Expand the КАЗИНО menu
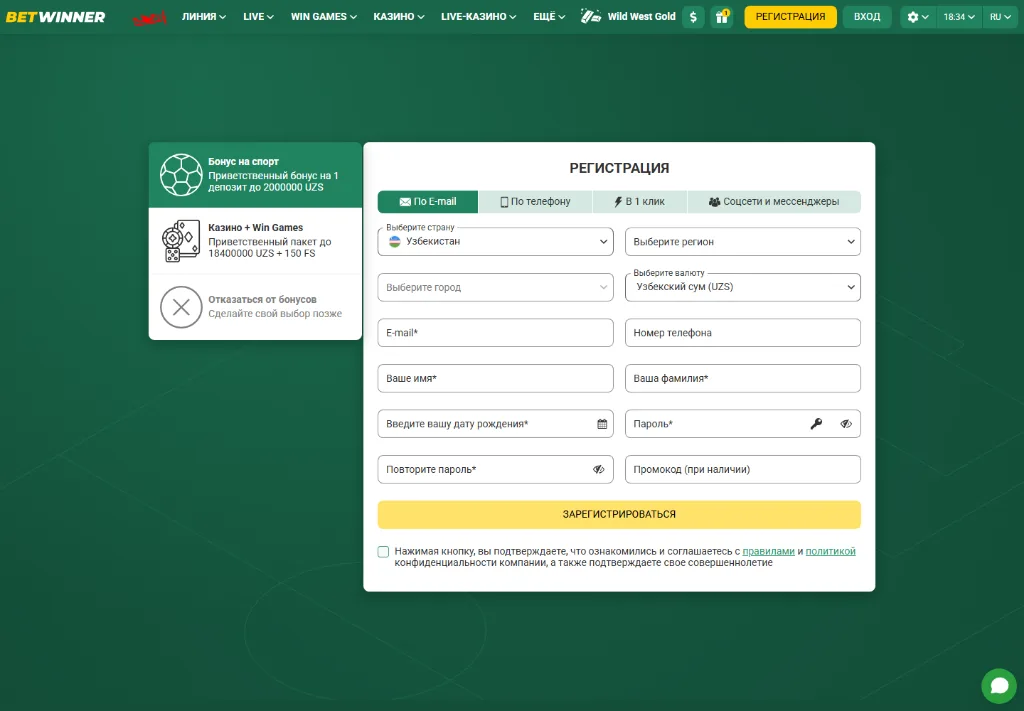This screenshot has width=1024, height=711. click(398, 17)
